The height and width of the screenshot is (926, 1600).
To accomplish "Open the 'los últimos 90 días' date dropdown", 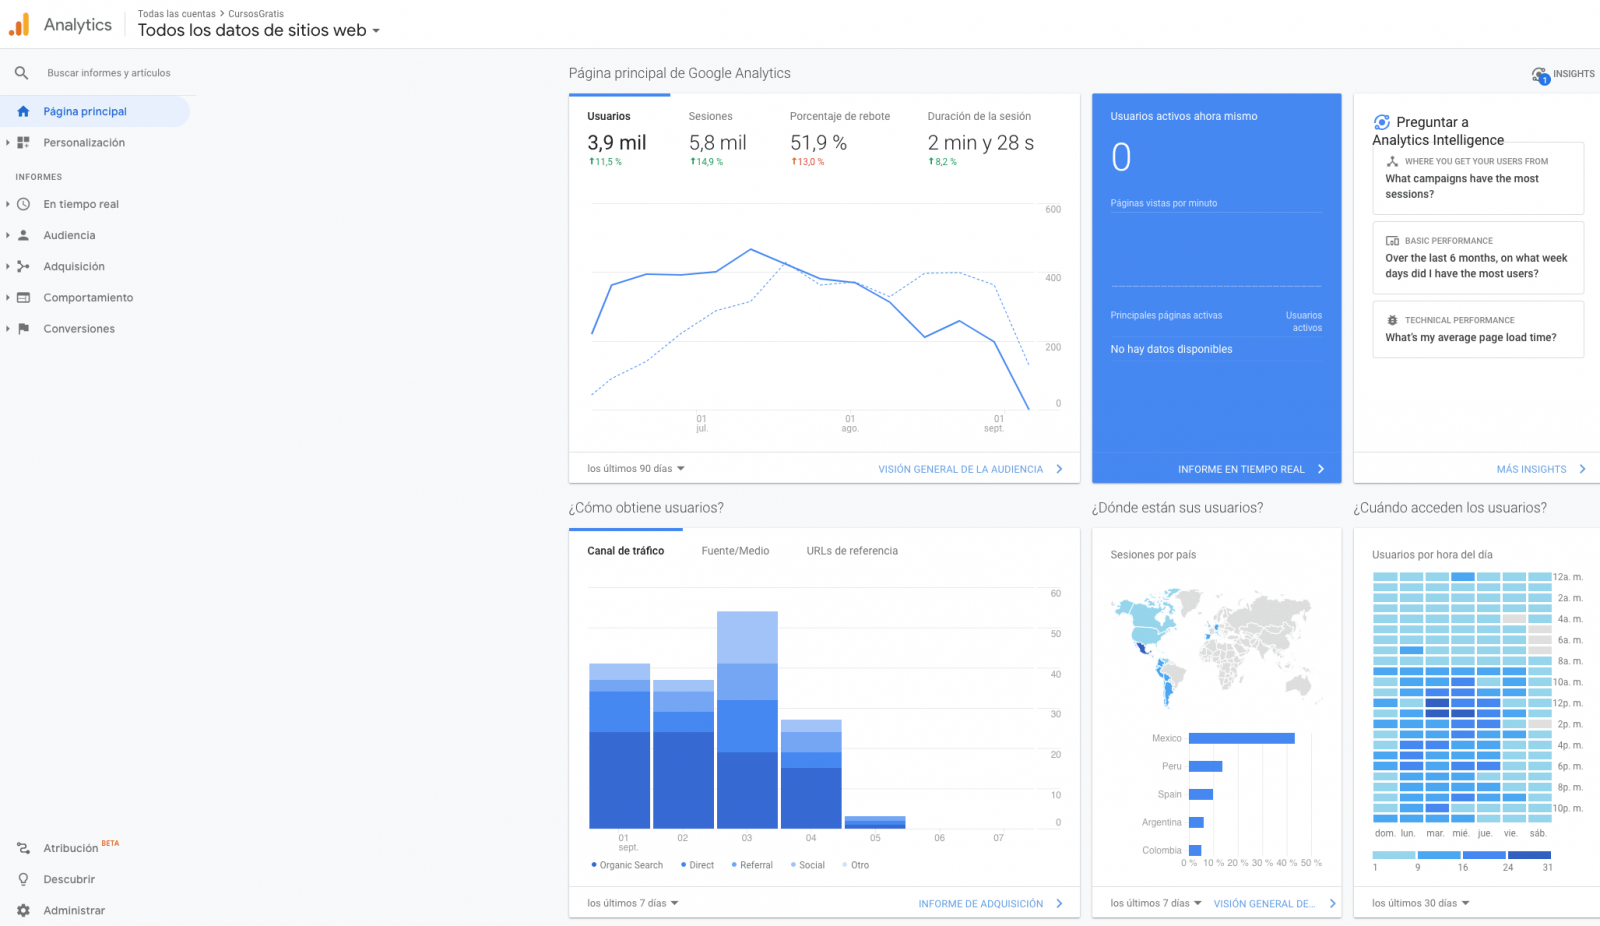I will click(632, 468).
